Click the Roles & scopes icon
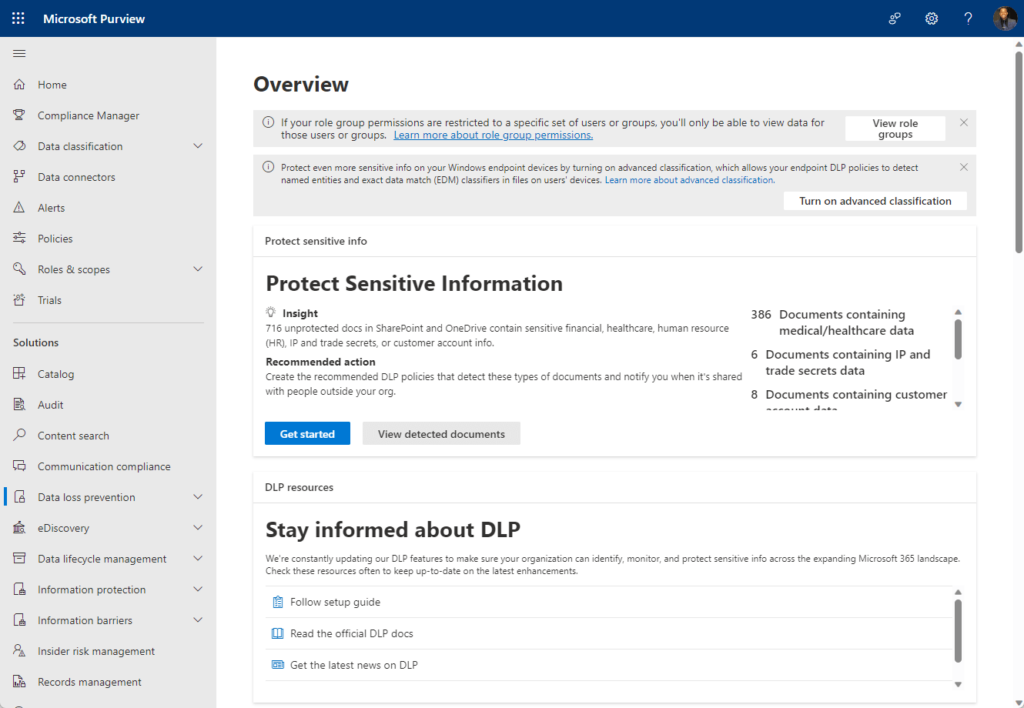This screenshot has width=1024, height=708. click(20, 268)
